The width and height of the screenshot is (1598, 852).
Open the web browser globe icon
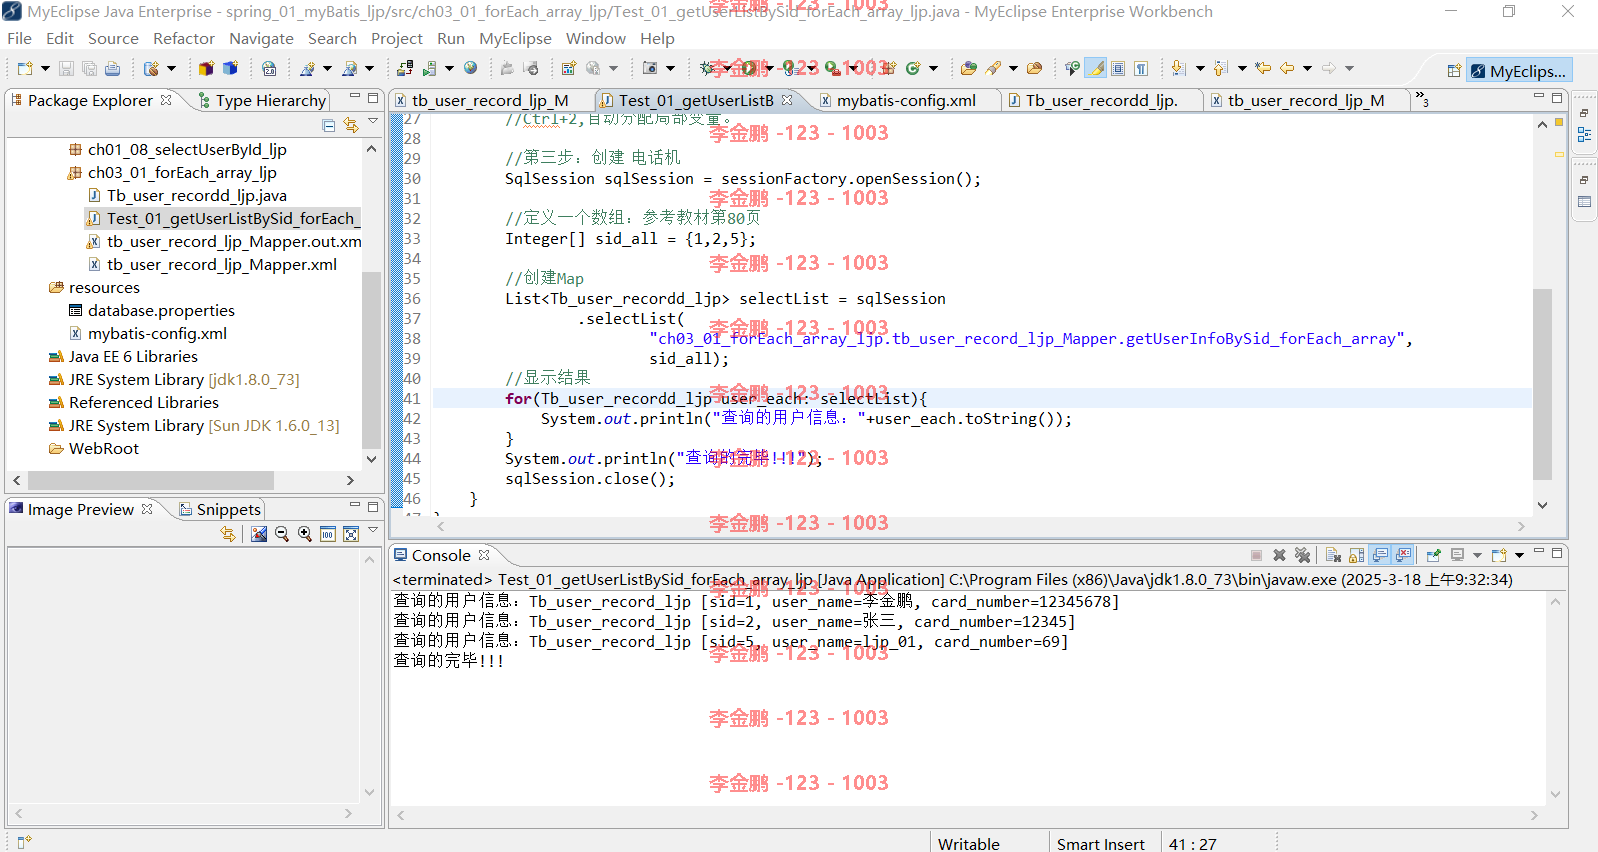[470, 68]
